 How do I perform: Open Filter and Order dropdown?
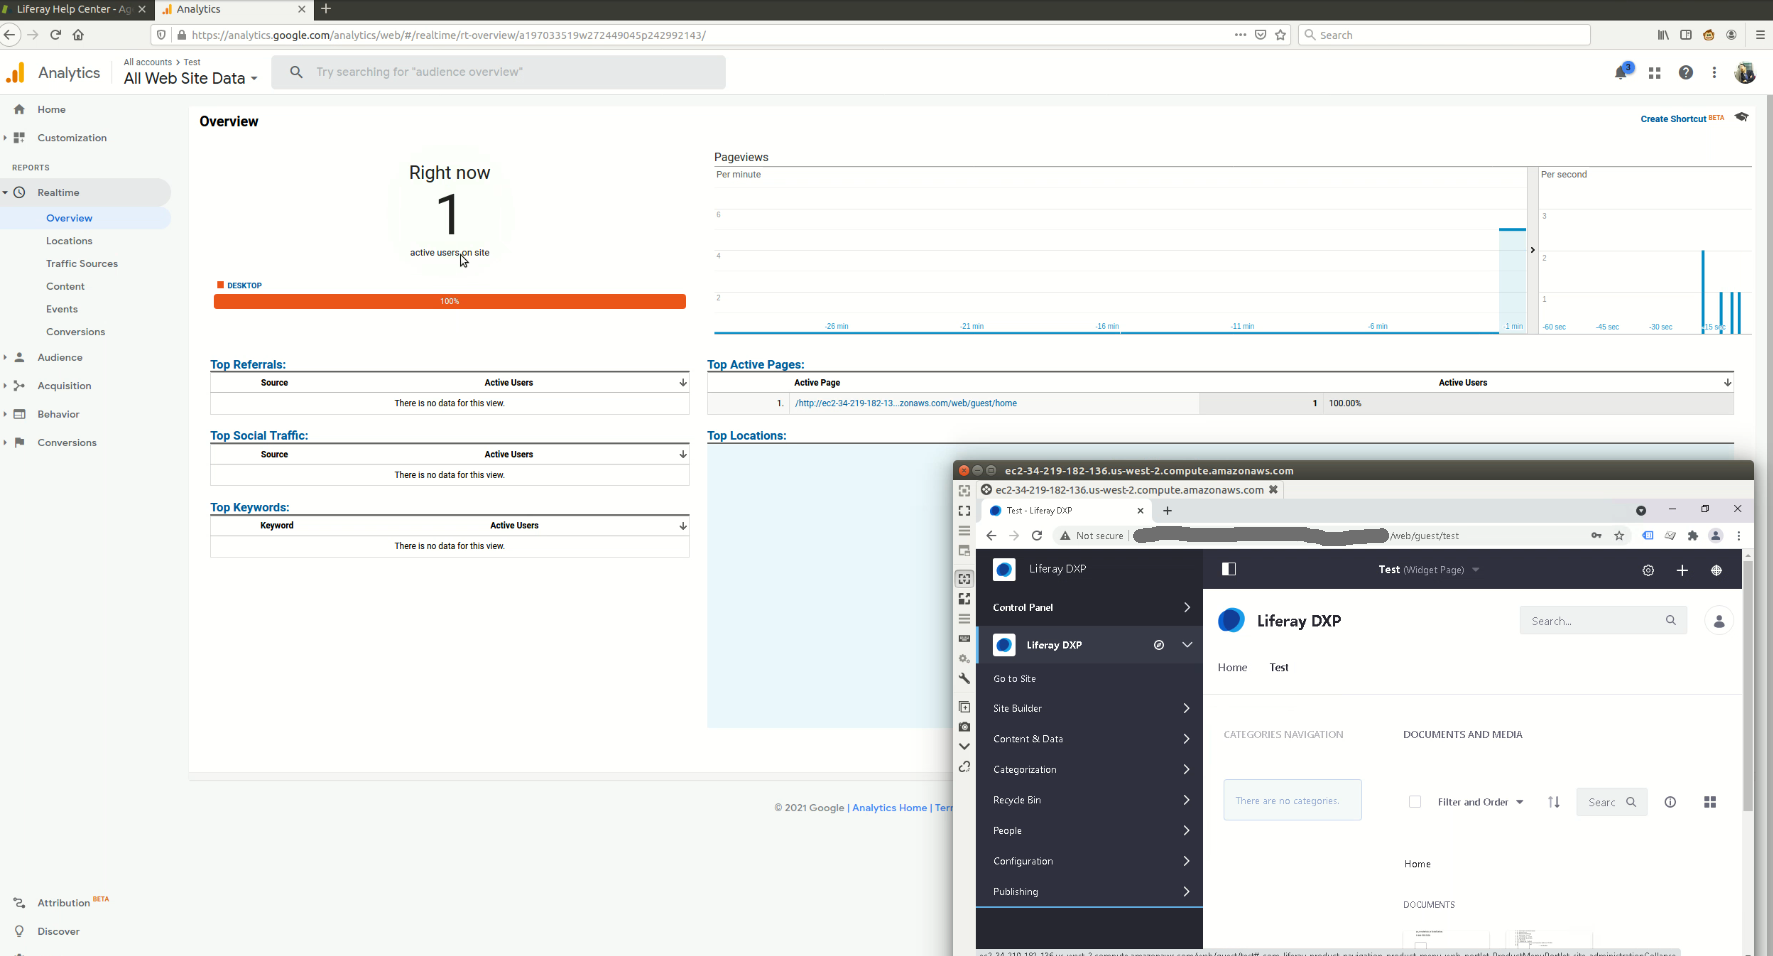tap(1480, 802)
